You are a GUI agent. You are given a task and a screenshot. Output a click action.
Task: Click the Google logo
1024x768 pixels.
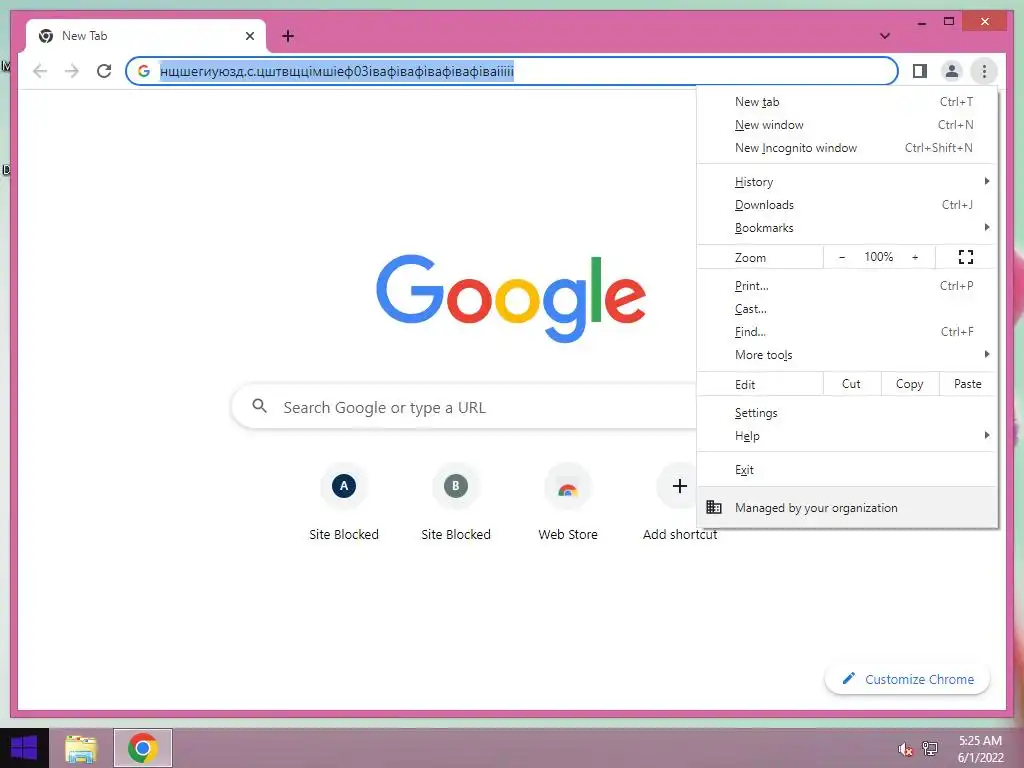click(511, 298)
